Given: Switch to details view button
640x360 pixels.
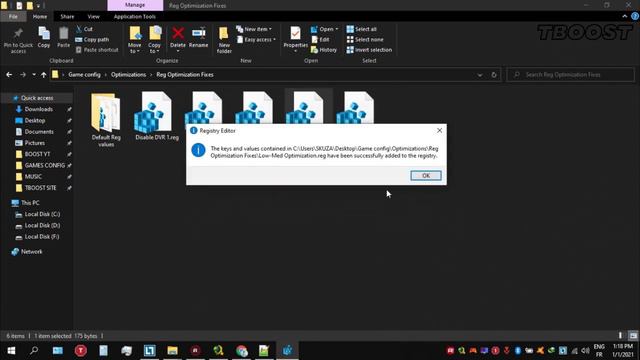Looking at the screenshot, I should (620, 336).
